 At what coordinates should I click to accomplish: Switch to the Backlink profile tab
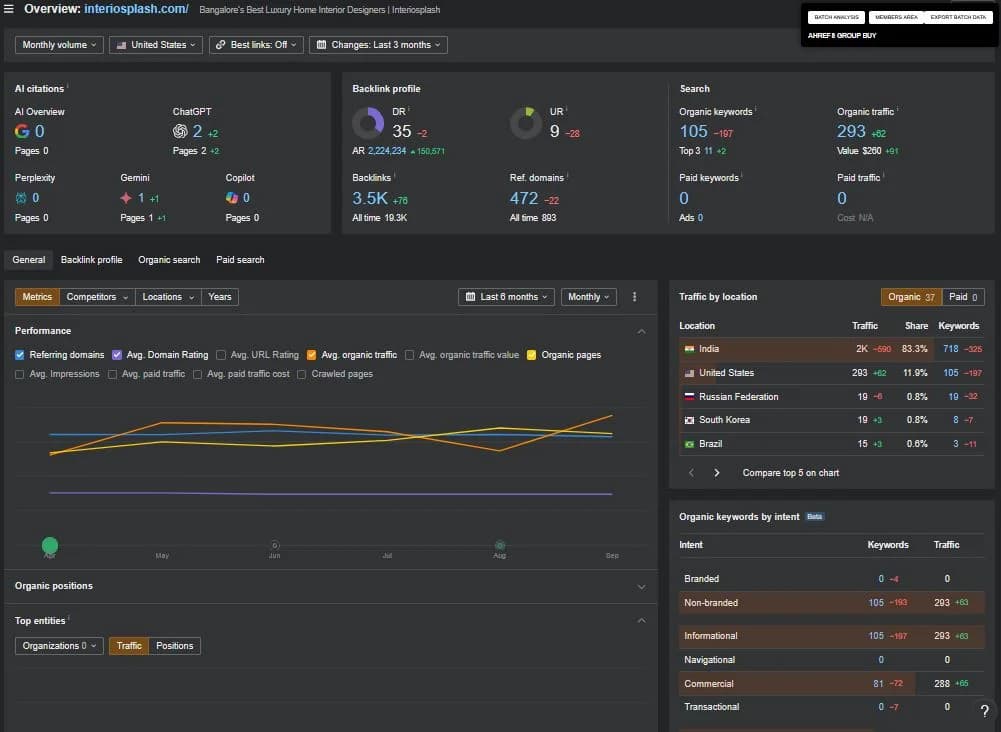click(x=91, y=260)
